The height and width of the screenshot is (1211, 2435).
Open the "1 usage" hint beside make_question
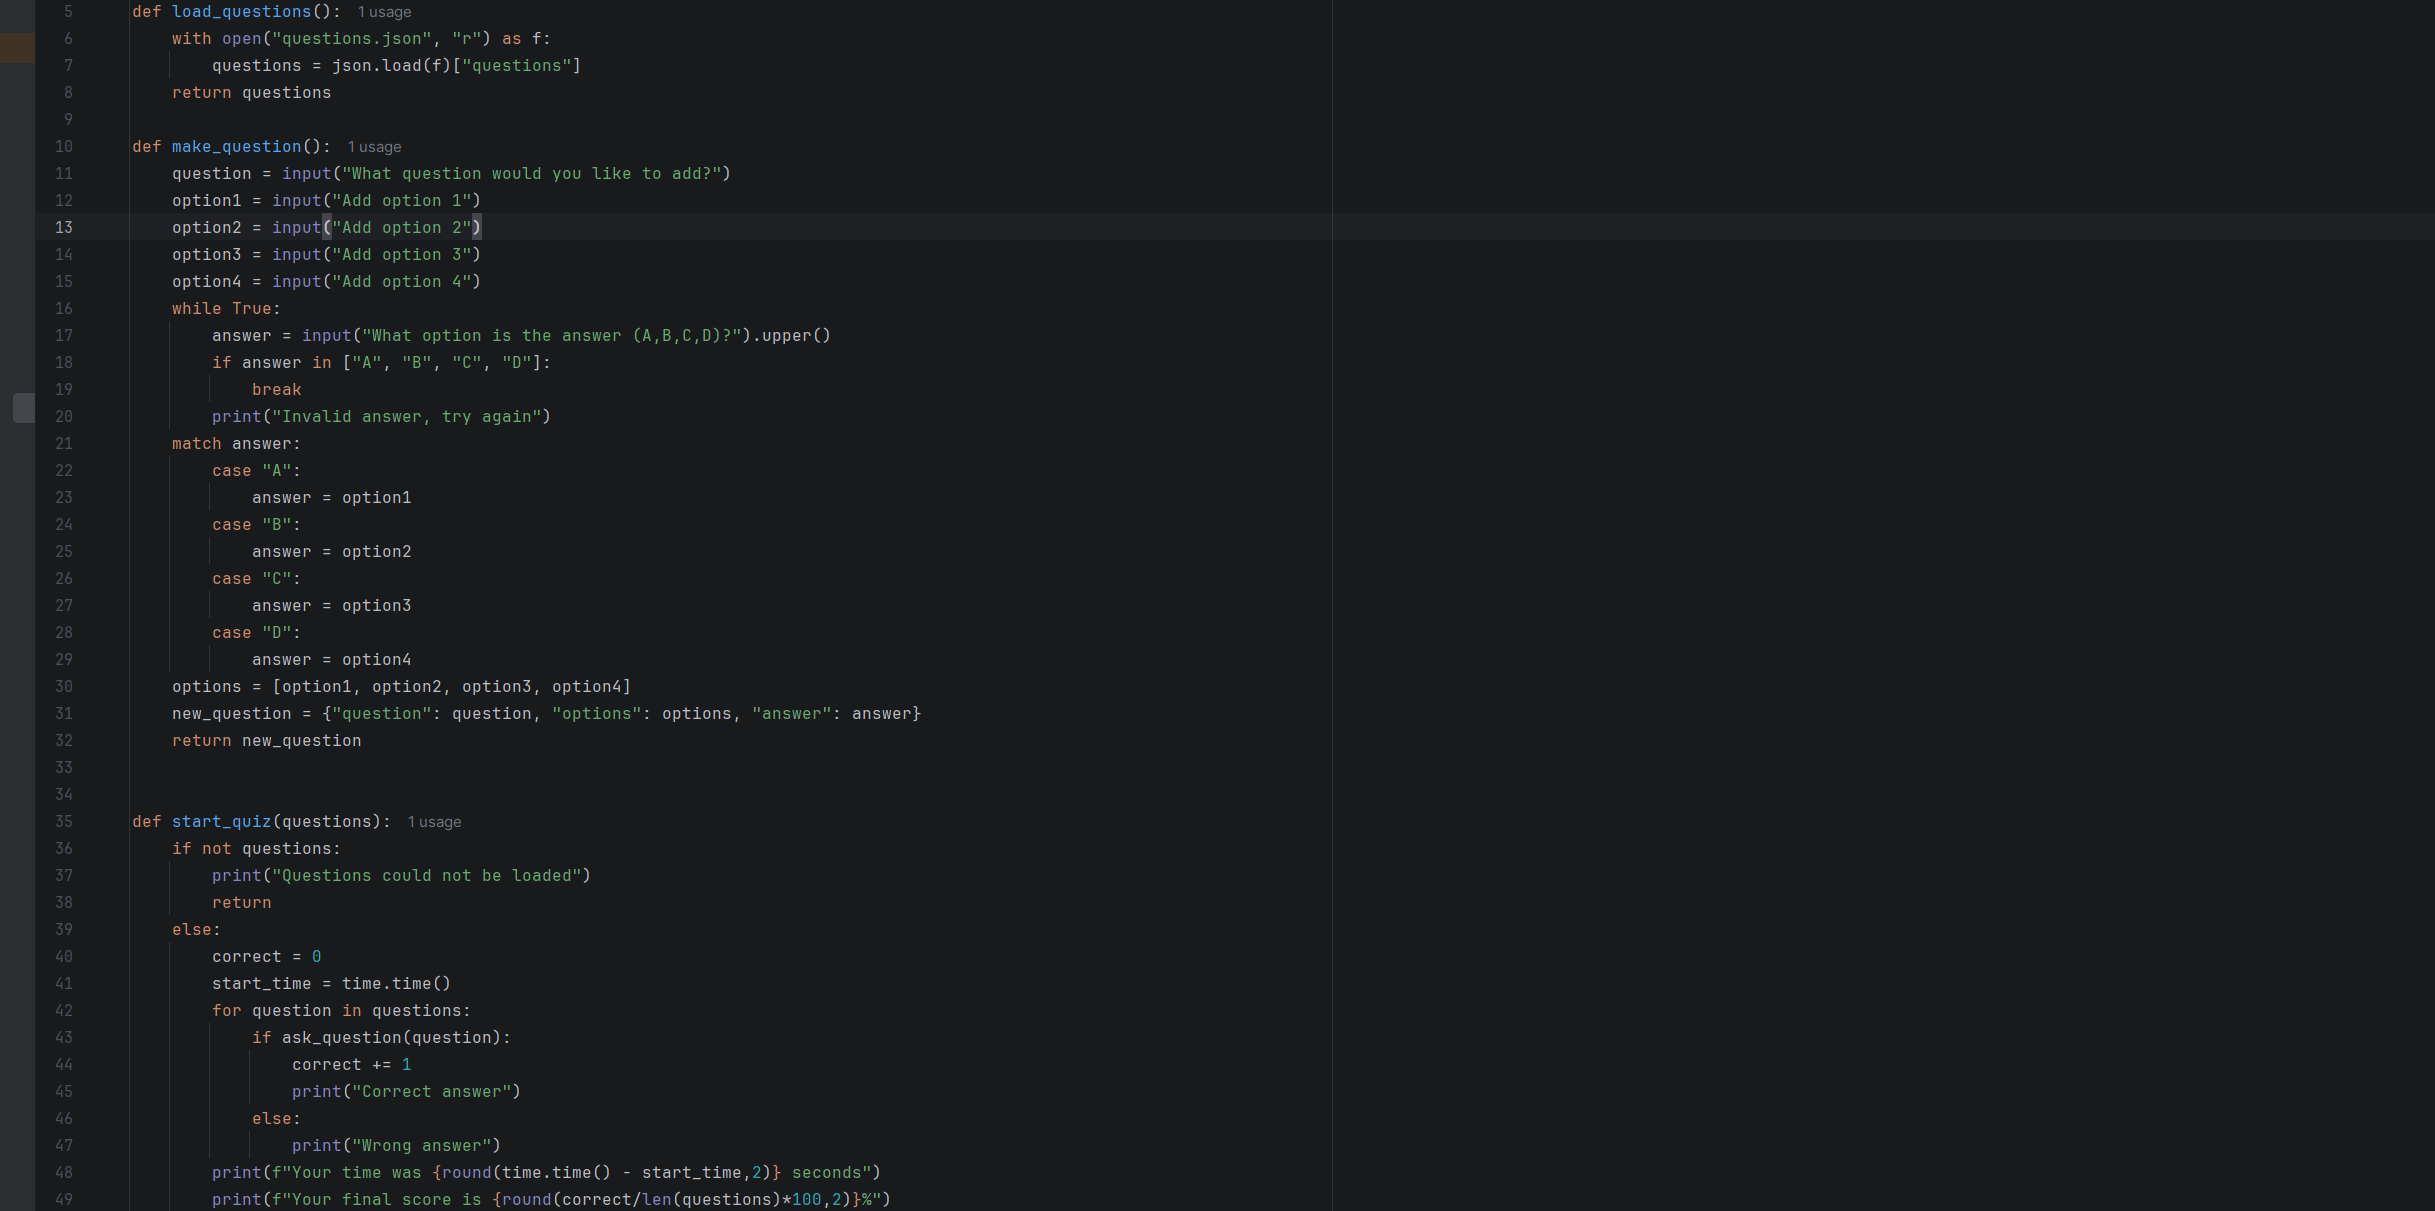click(374, 147)
